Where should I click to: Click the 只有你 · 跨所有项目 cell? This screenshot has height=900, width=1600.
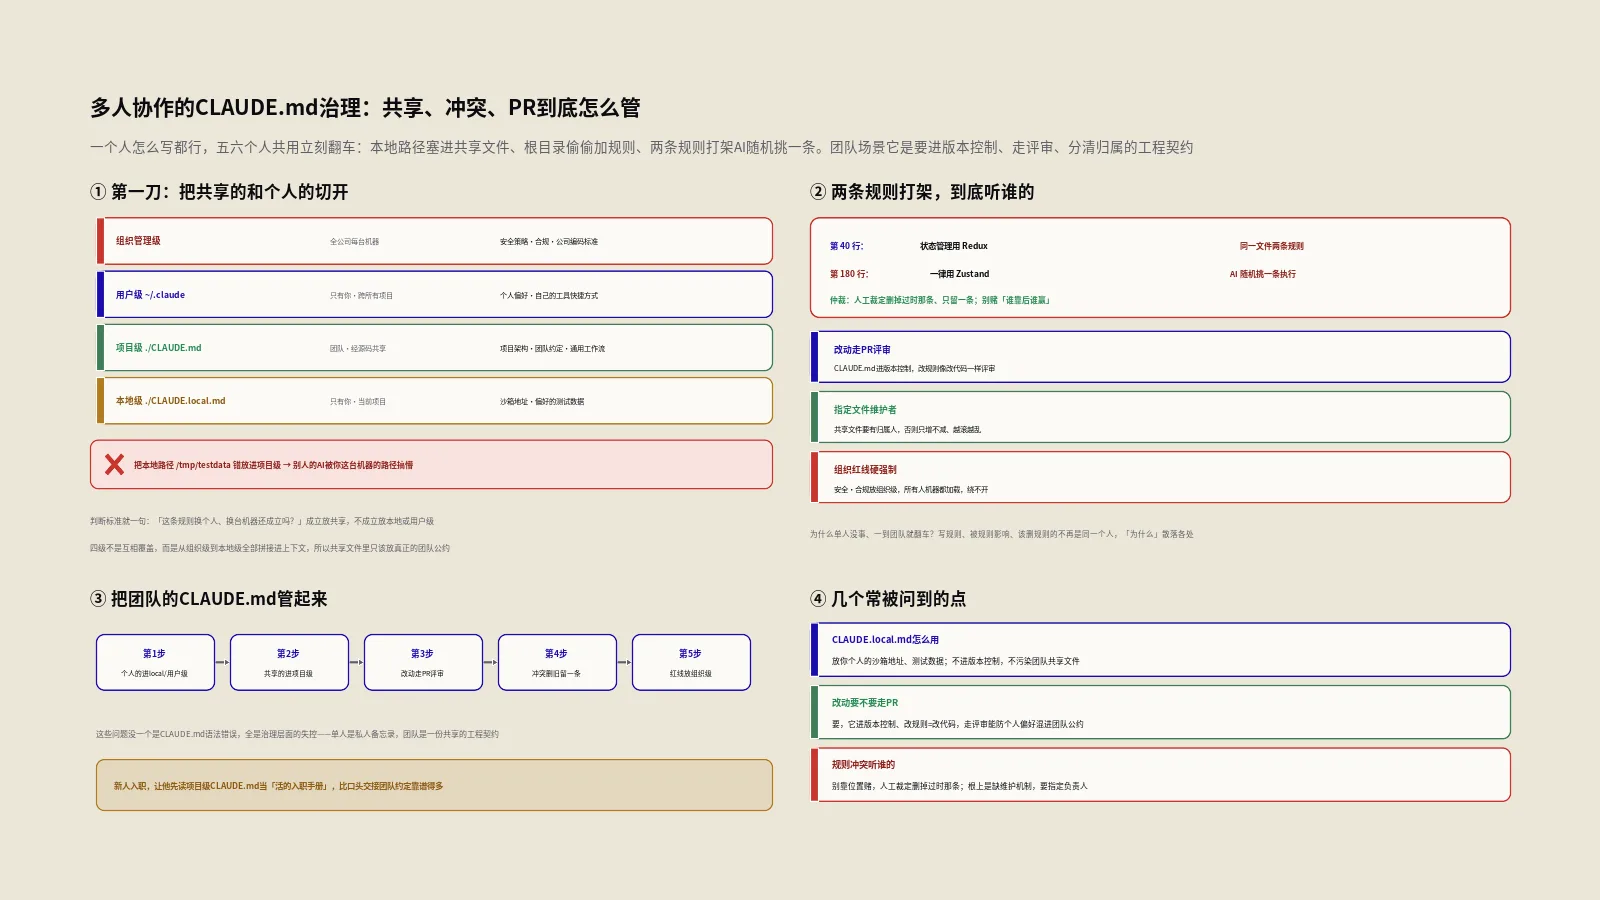click(x=361, y=296)
